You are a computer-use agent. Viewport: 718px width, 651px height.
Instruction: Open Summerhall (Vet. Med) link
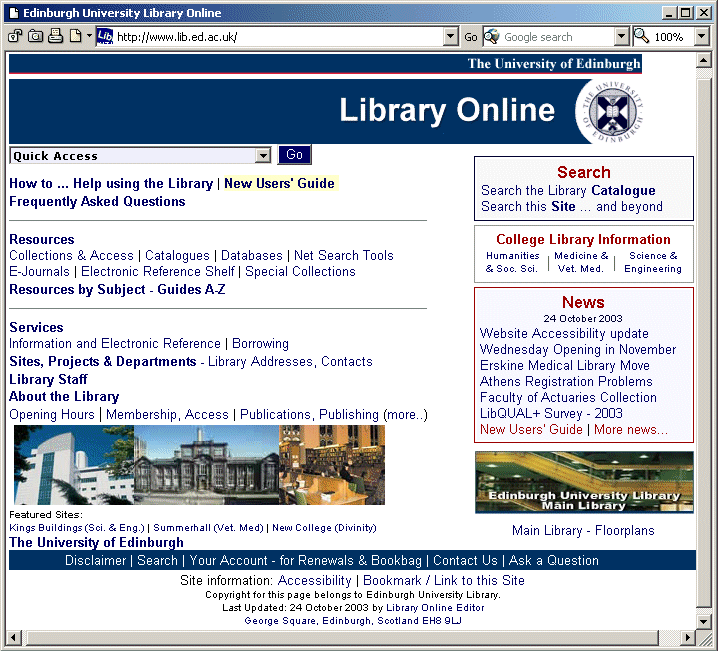208,528
